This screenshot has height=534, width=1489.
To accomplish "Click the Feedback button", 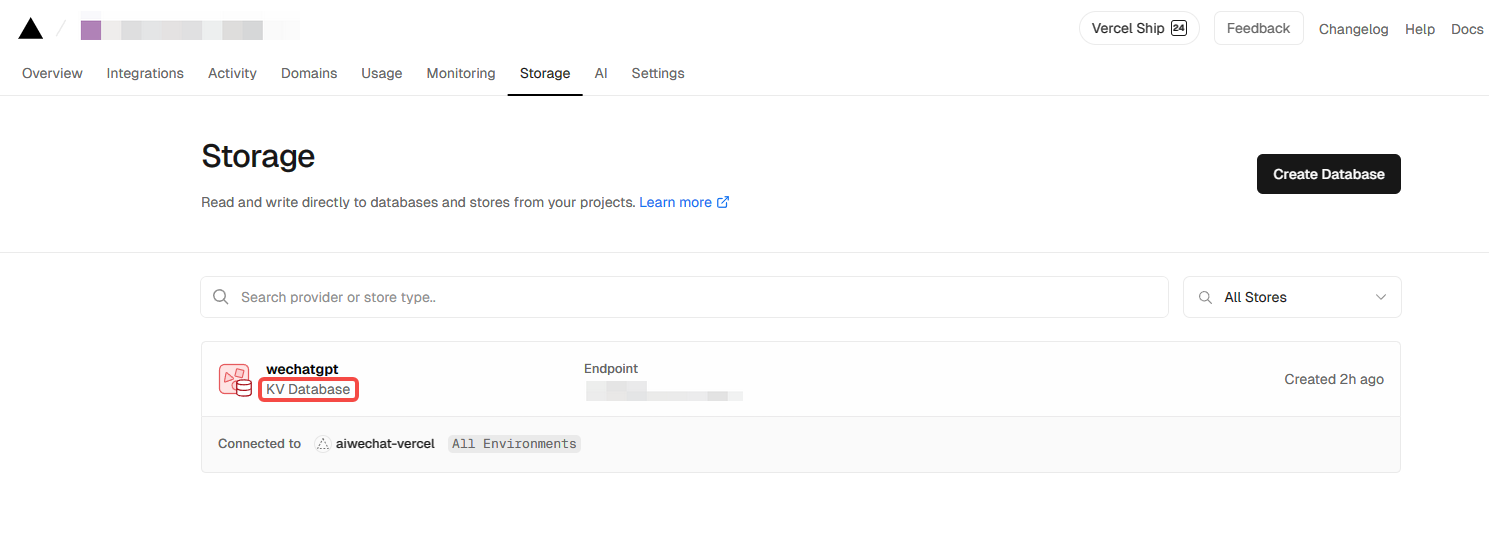I will [x=1258, y=29].
